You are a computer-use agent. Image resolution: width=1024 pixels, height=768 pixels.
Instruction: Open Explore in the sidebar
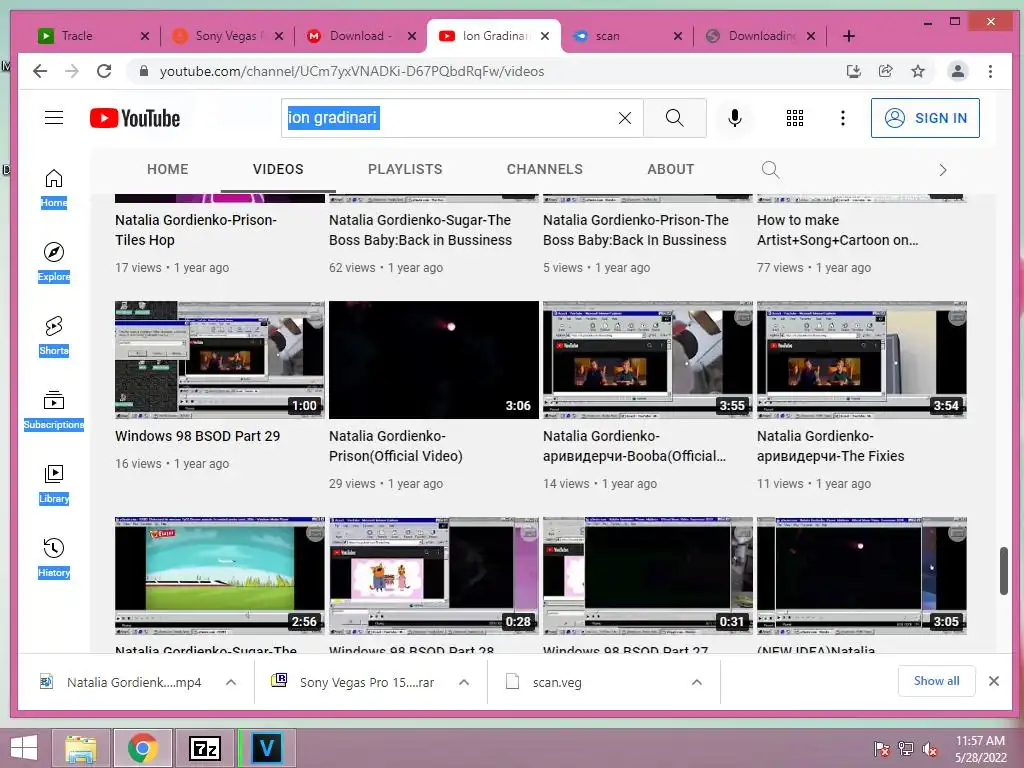coord(54,263)
